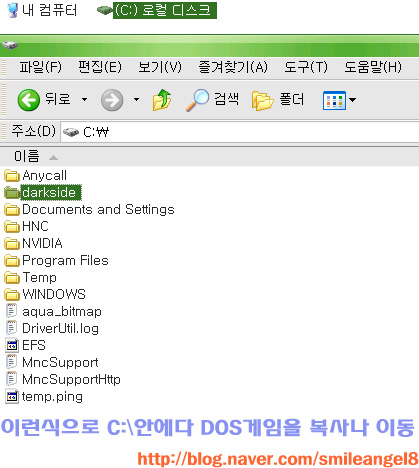Open Forward history dropdown arrow
The image size is (419, 468).
click(136, 99)
